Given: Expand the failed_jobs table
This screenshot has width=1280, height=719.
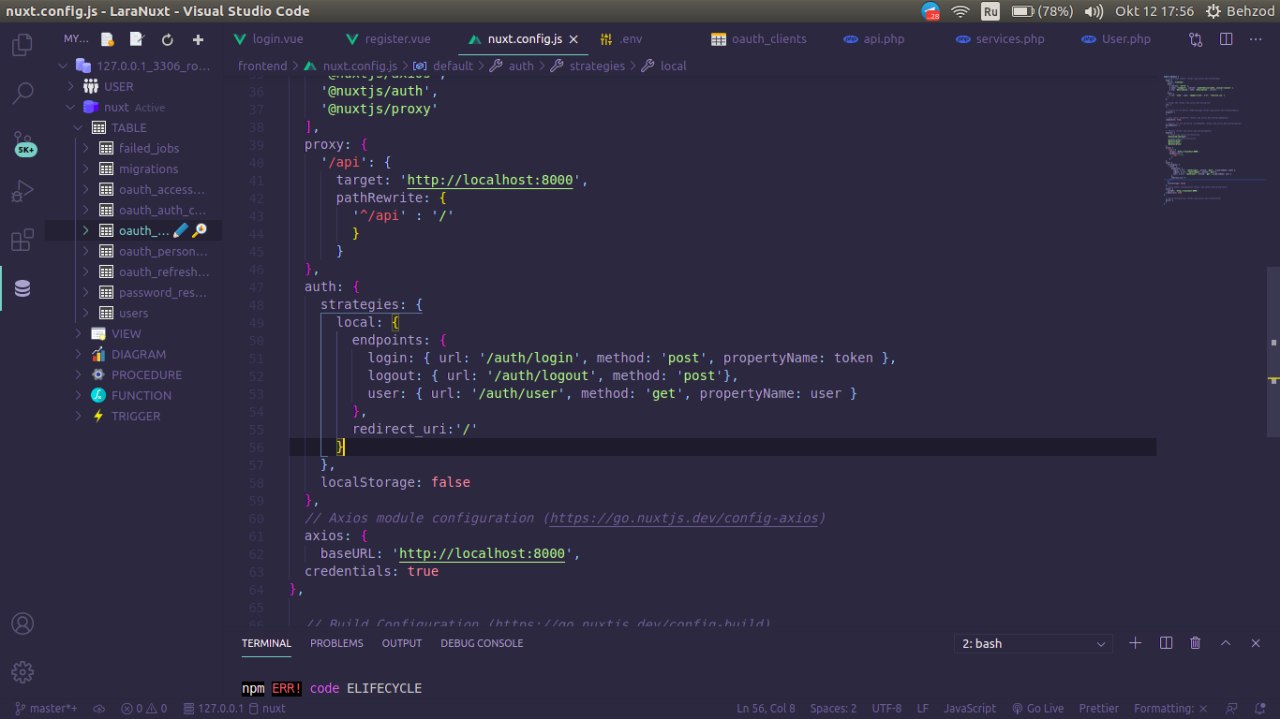Looking at the screenshot, I should point(86,148).
